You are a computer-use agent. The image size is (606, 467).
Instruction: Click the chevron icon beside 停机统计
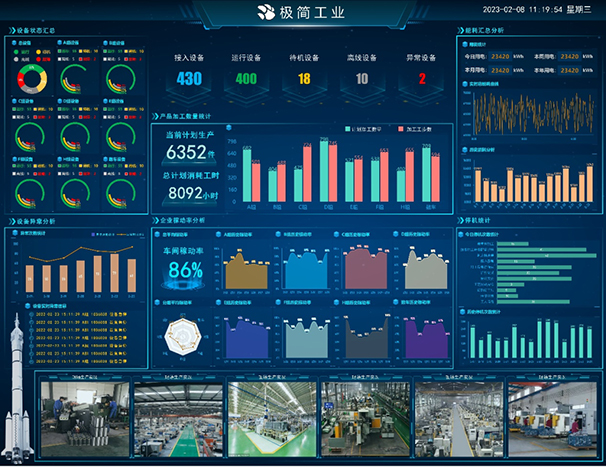(x=460, y=219)
